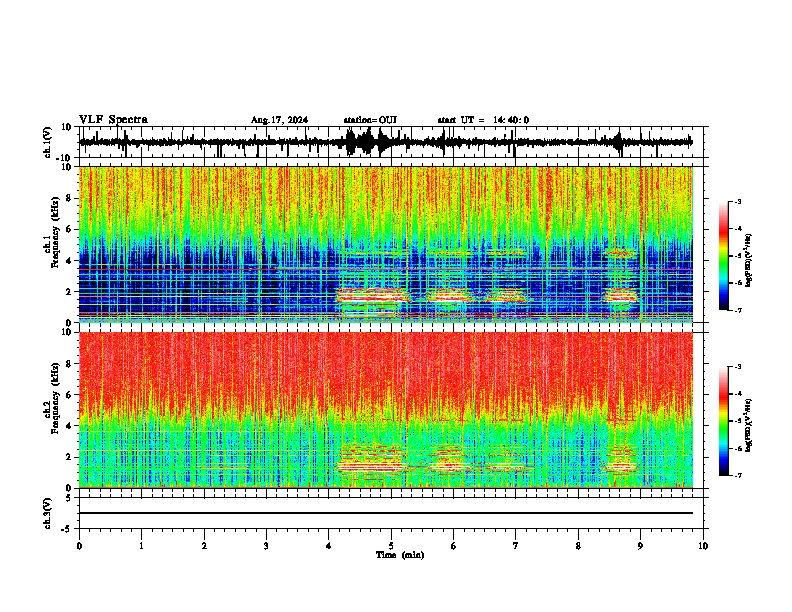Click the flat ch.3 voltage trace line
Viewport: 792px width, 612px height.
coord(386,513)
